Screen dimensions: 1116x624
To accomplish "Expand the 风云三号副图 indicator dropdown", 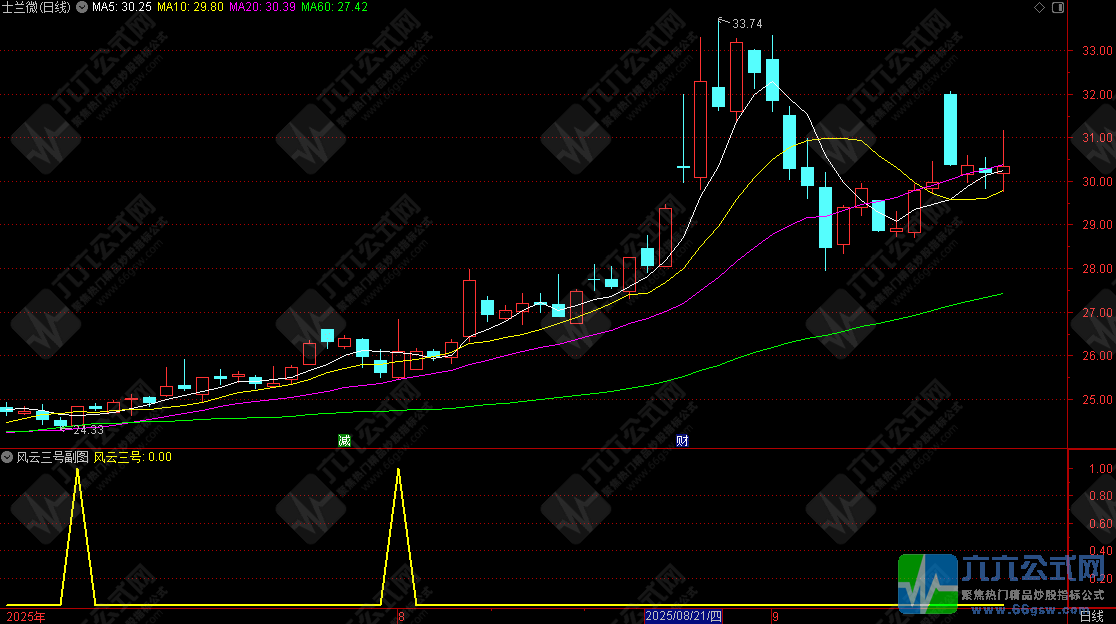I will [x=7, y=457].
